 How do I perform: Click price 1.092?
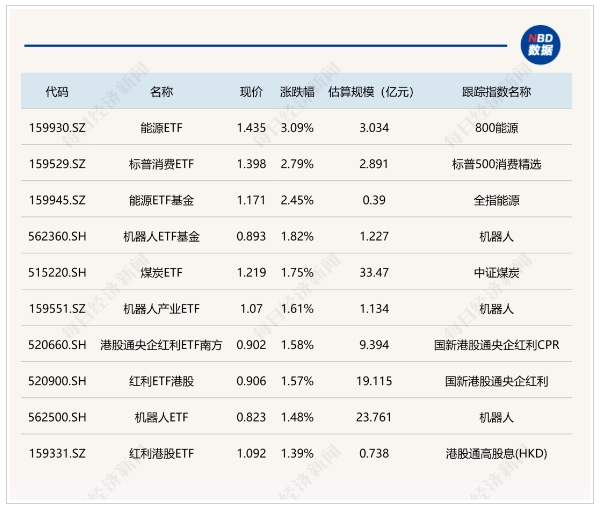point(251,453)
